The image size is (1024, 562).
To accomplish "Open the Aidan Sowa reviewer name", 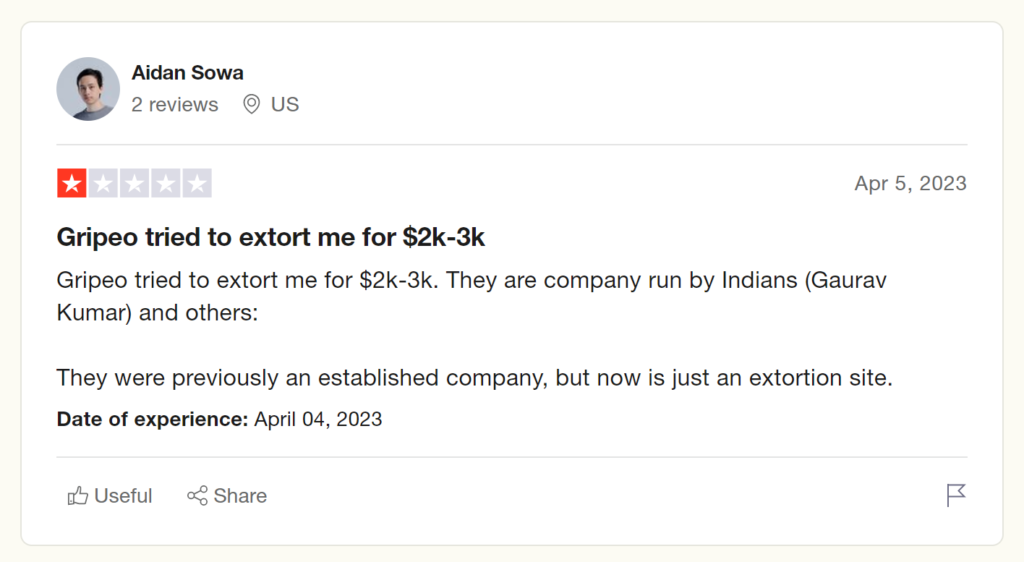I will (x=187, y=73).
